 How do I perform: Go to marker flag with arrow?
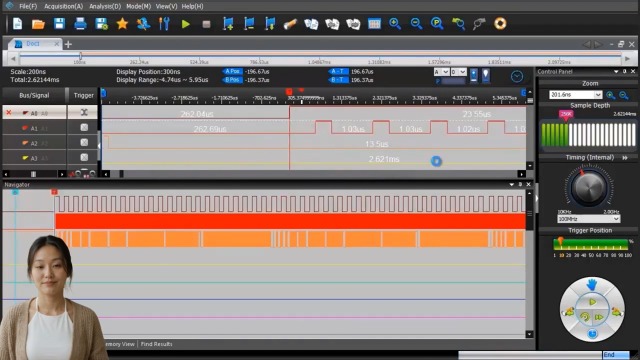tap(270, 24)
